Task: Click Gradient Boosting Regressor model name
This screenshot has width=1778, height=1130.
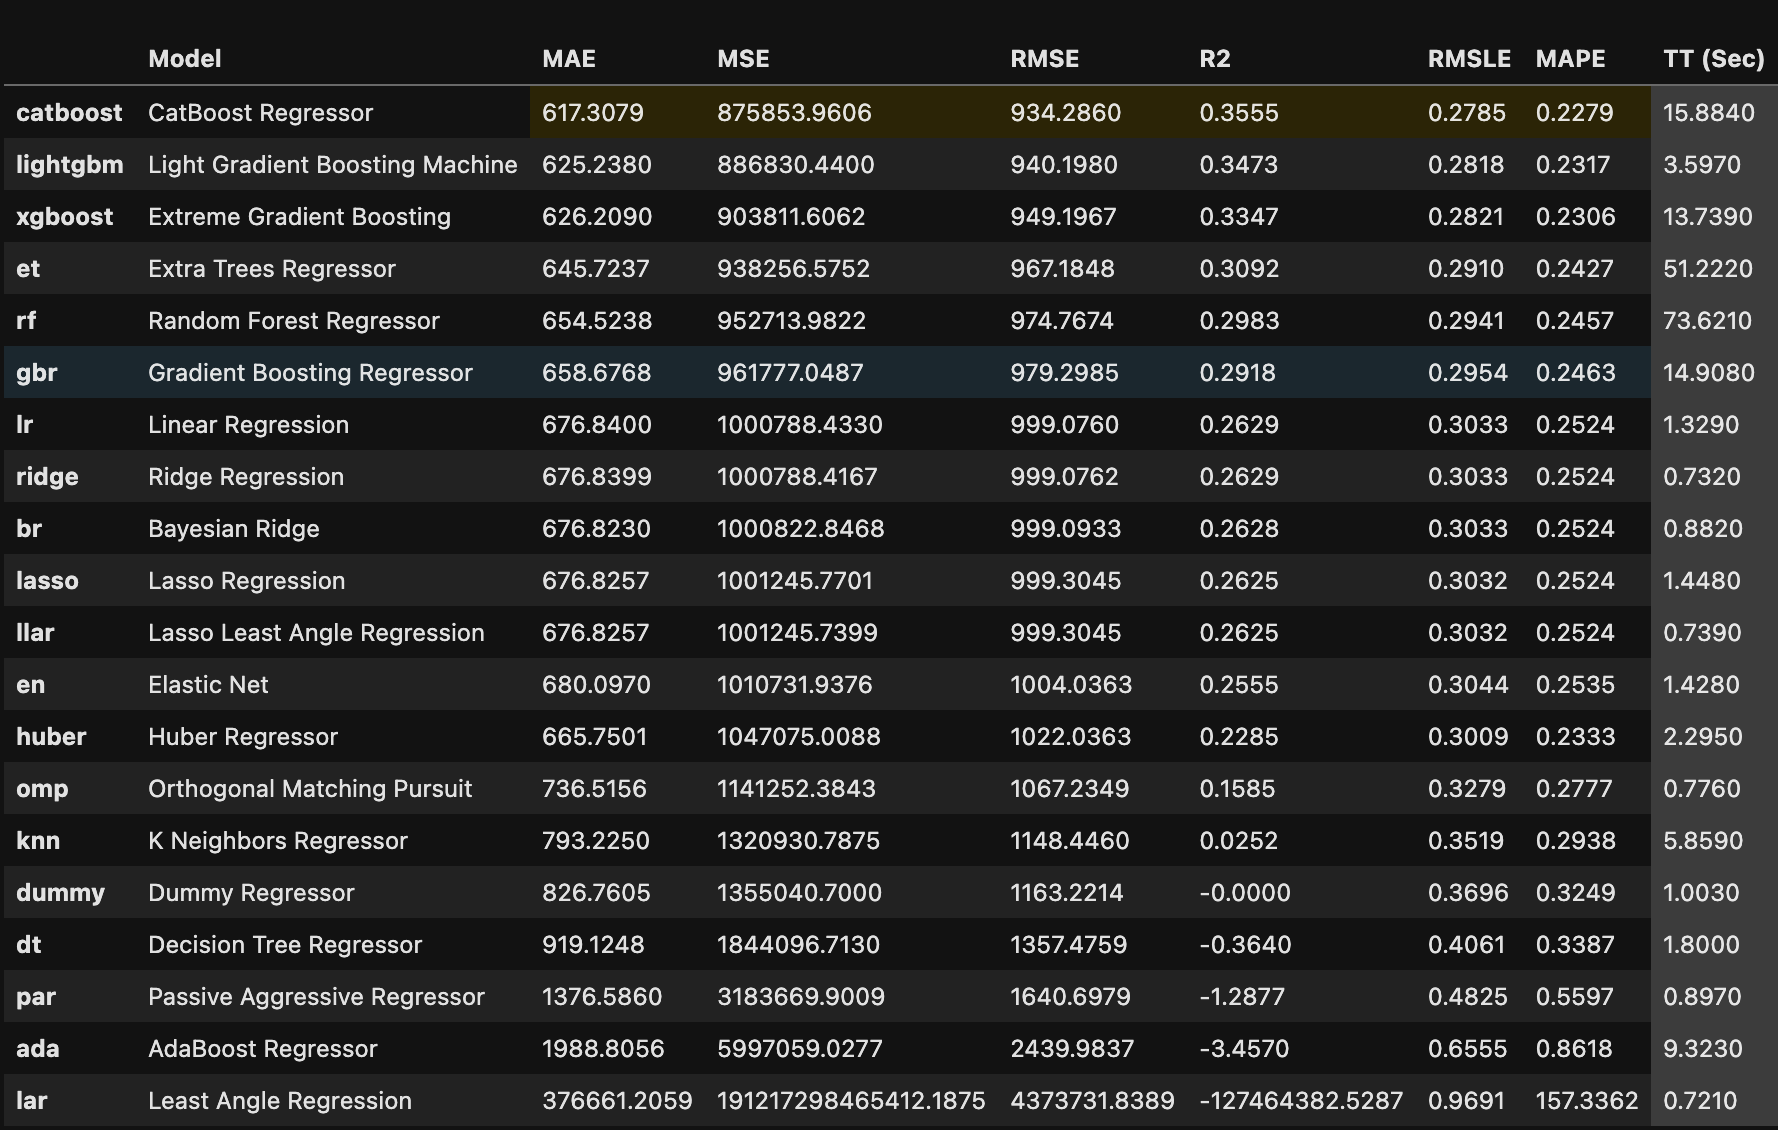Action: (x=310, y=373)
